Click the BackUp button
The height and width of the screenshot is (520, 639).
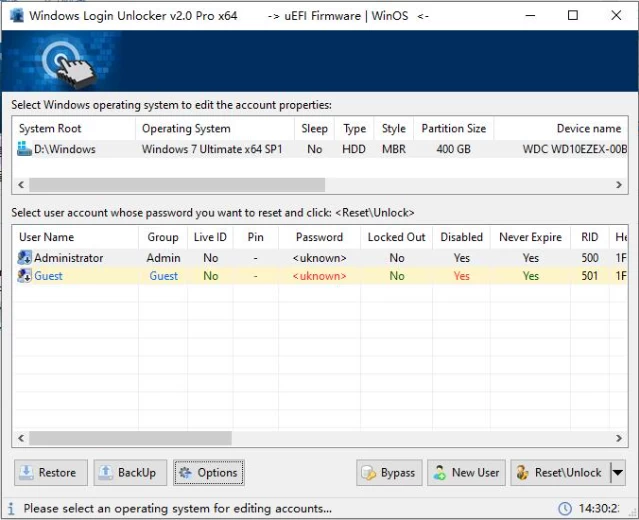pyautogui.click(x=127, y=473)
